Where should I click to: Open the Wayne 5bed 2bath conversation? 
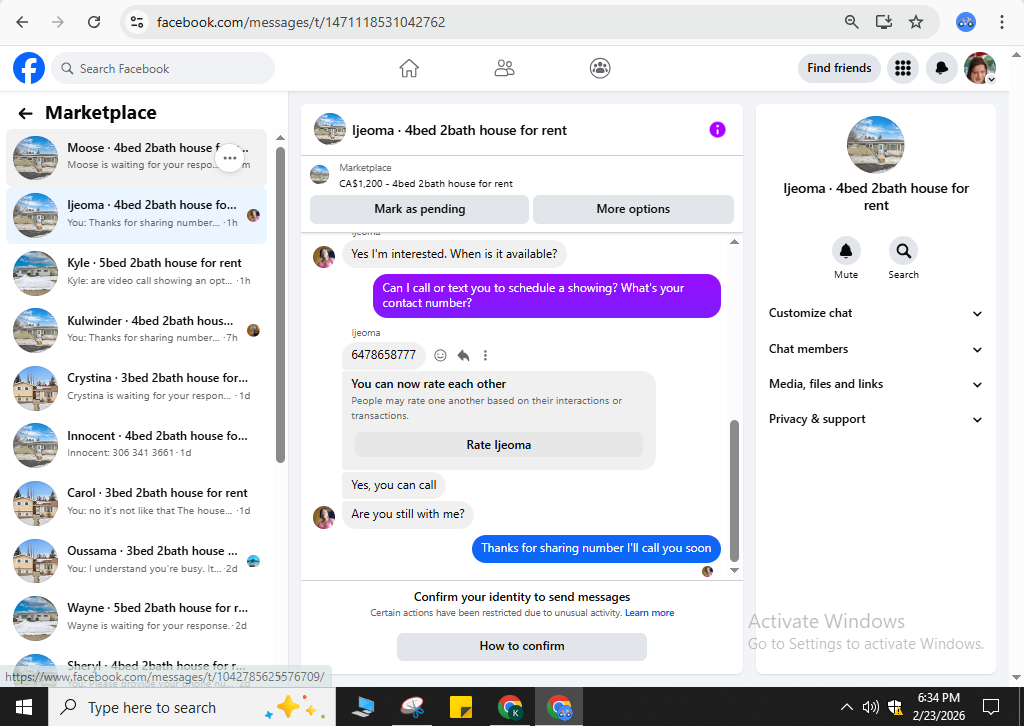coord(136,617)
